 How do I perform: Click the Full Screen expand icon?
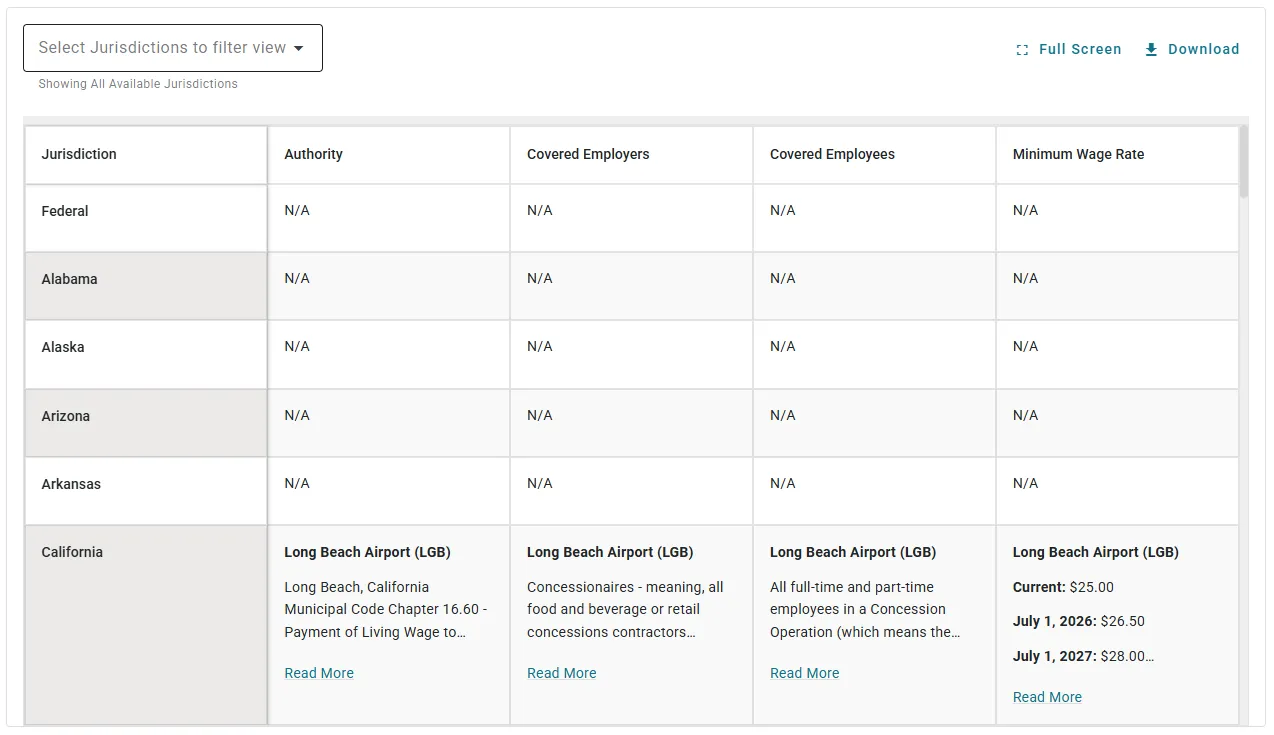[1022, 48]
